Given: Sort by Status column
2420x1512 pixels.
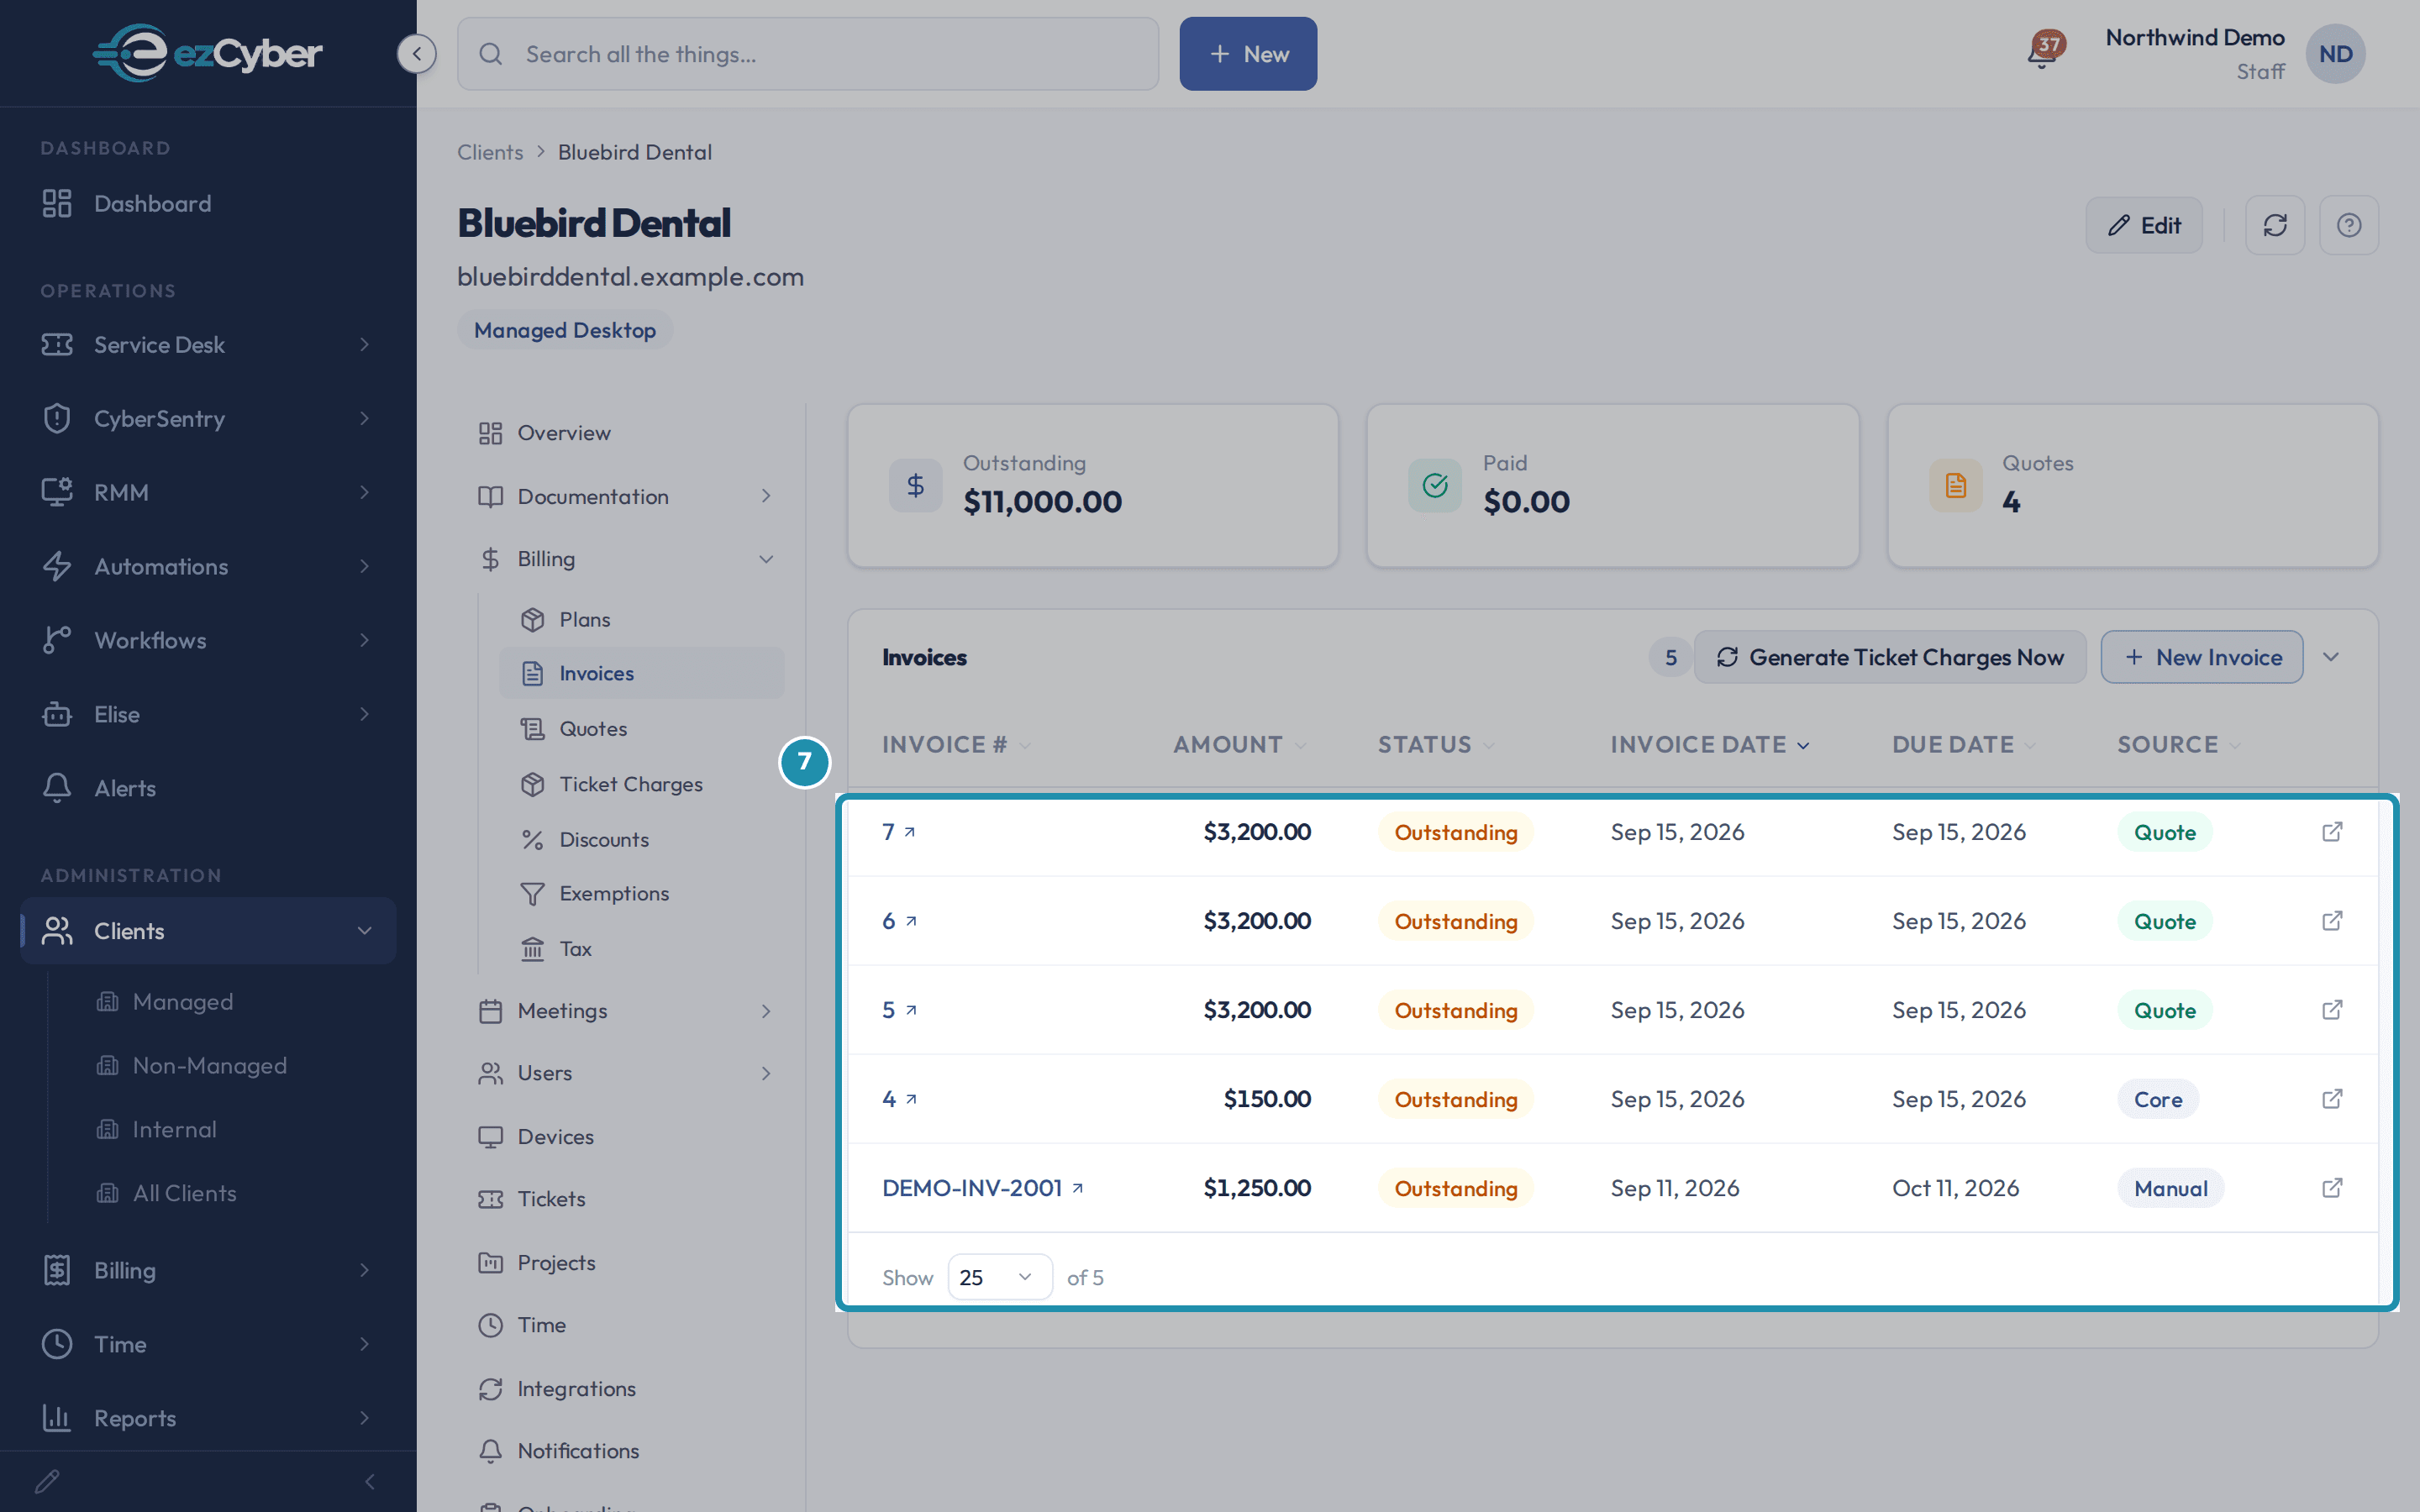Looking at the screenshot, I should click(x=1436, y=745).
